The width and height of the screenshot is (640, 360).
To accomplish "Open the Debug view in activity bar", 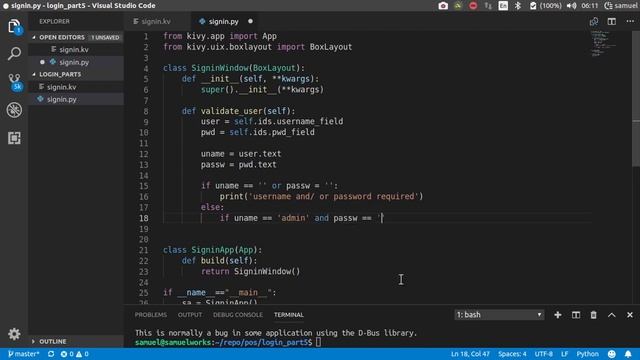I will click(14, 110).
